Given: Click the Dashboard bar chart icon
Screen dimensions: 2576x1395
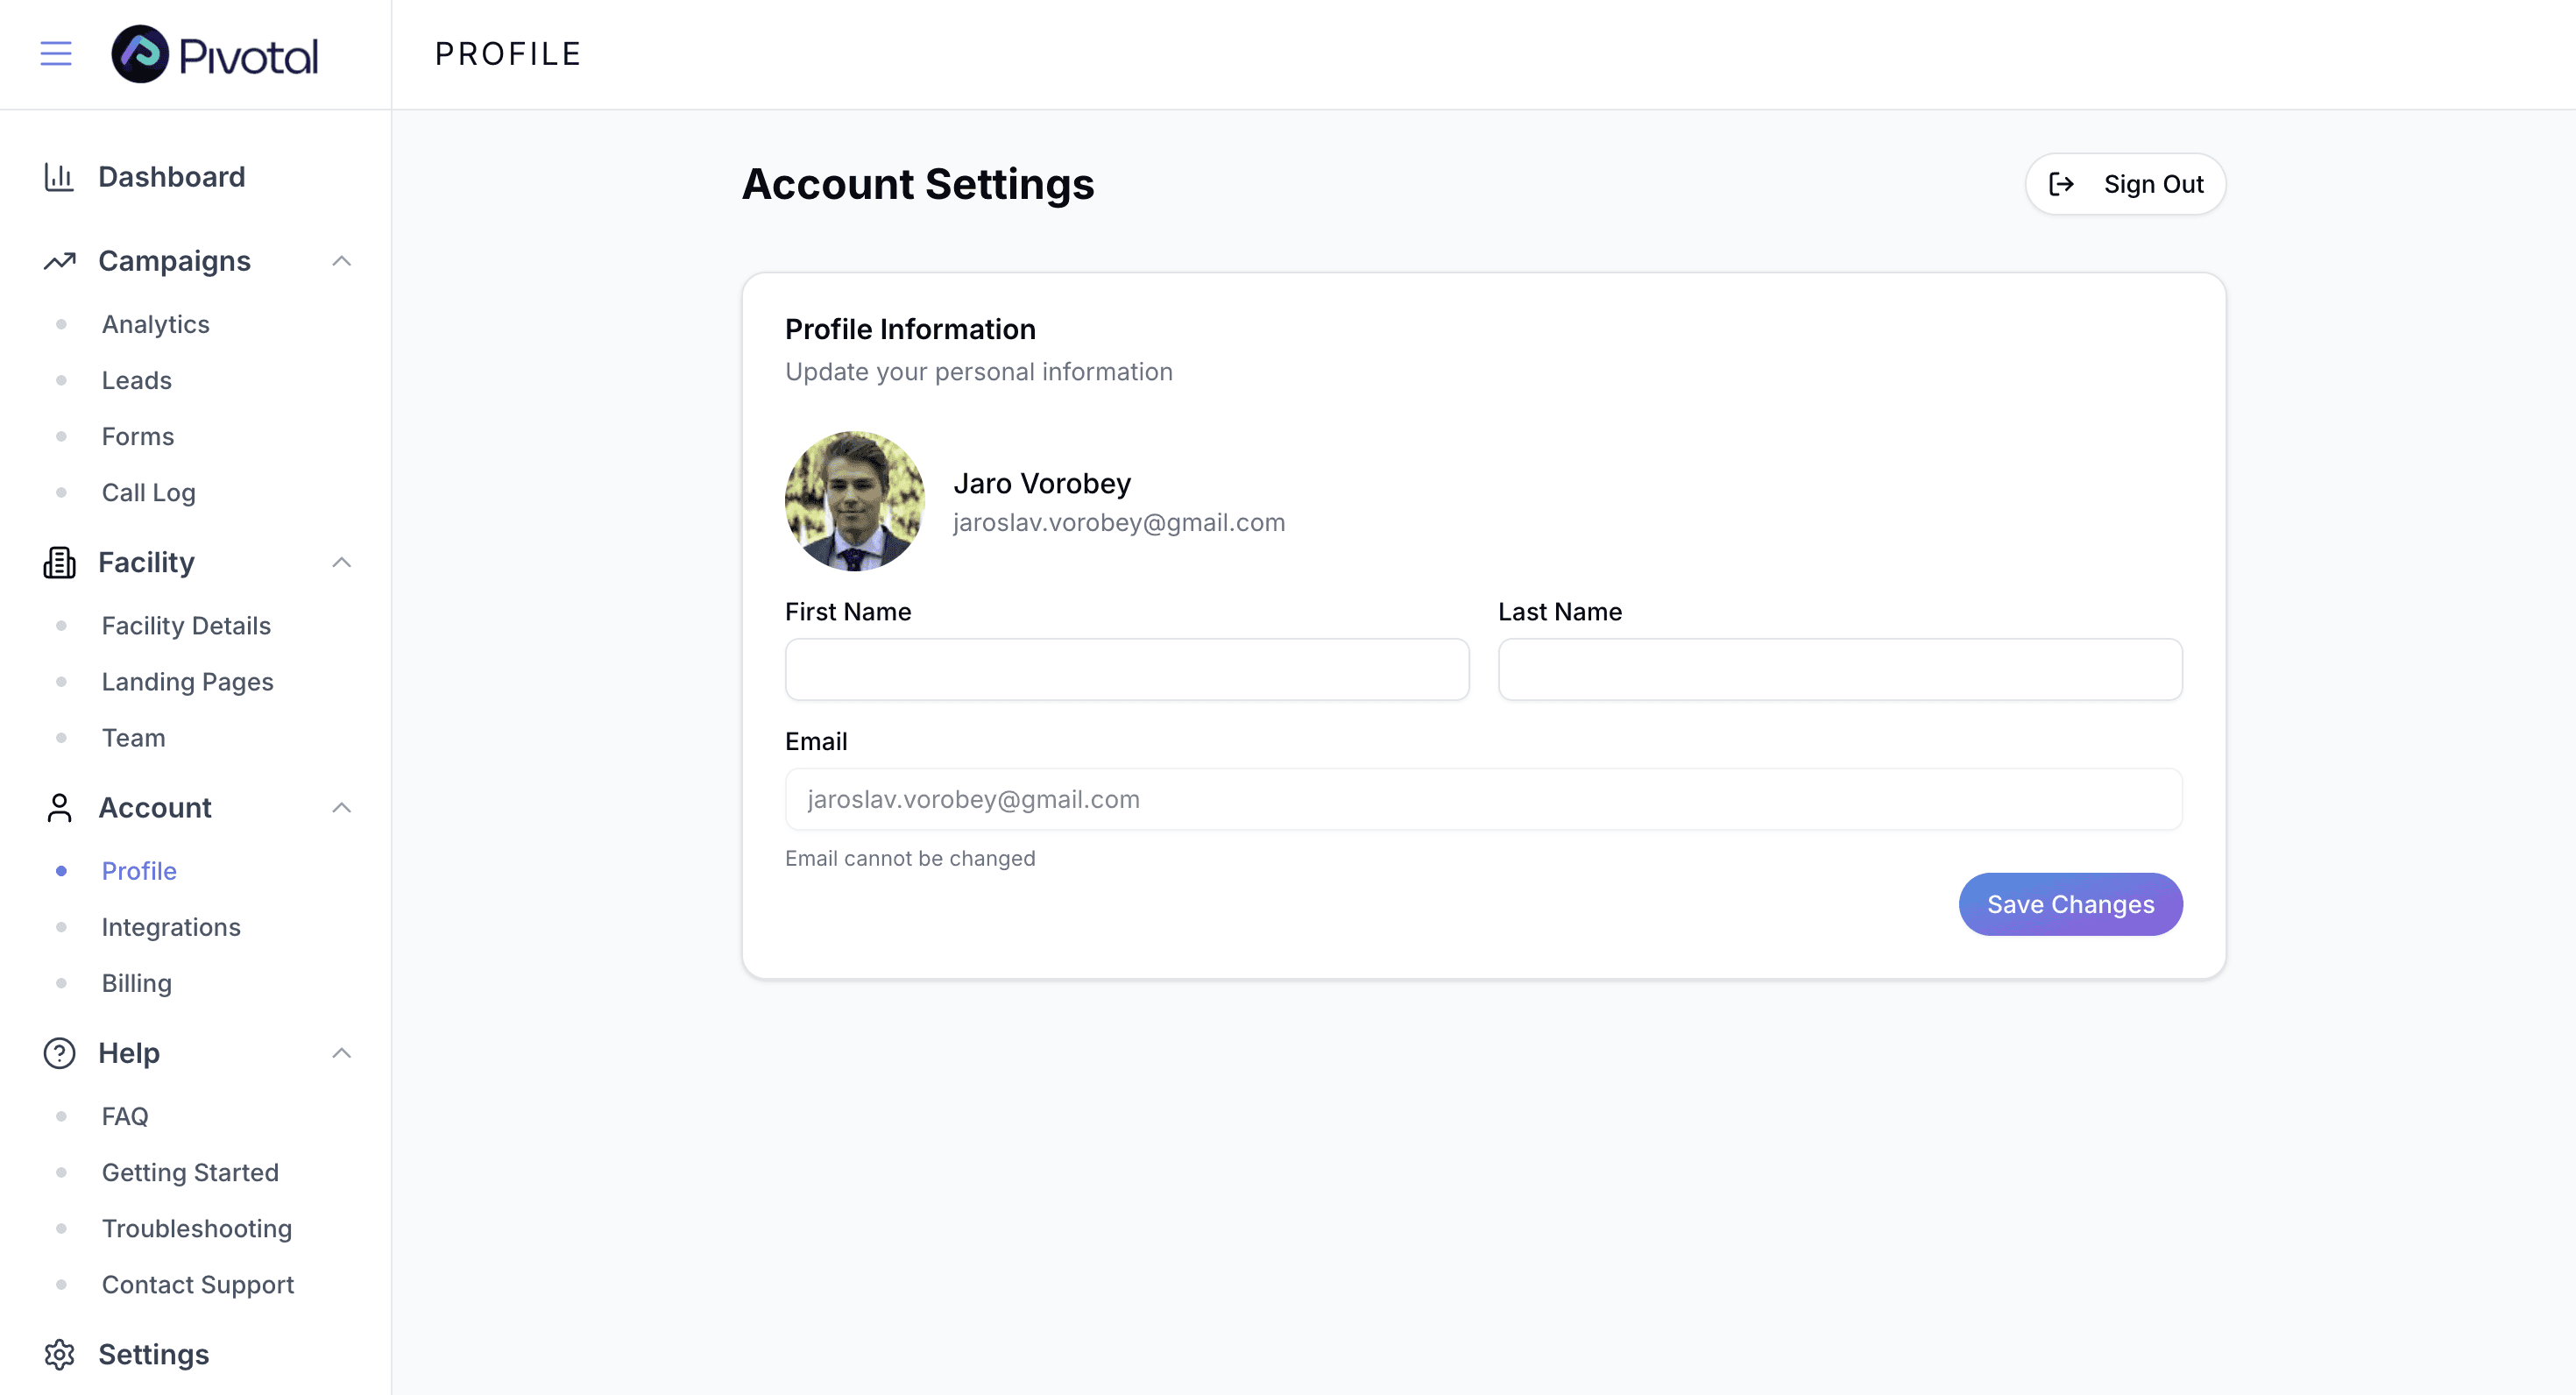Looking at the screenshot, I should [59, 177].
